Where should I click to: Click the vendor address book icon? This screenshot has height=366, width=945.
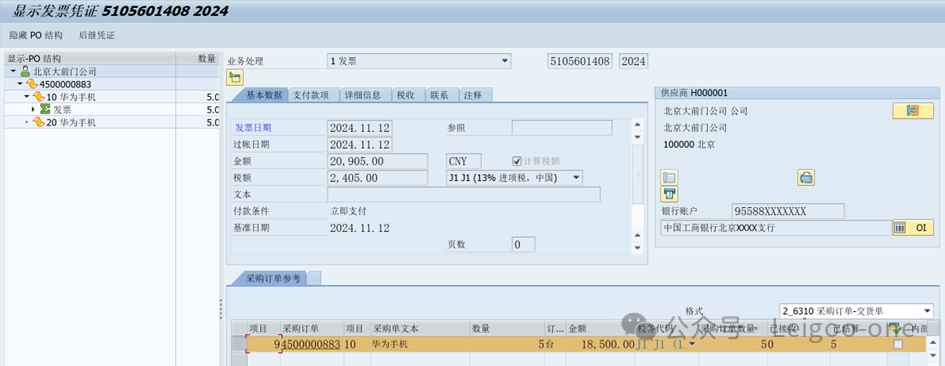point(669,177)
